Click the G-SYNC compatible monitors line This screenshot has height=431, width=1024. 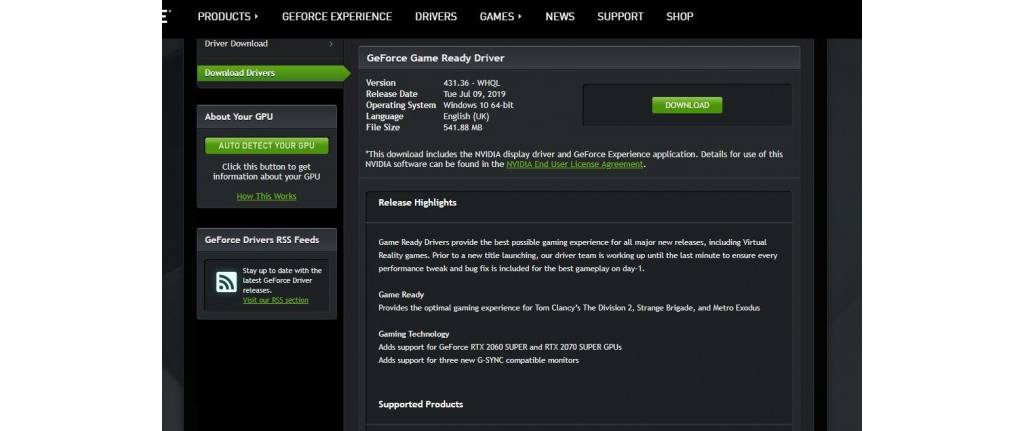click(x=479, y=360)
